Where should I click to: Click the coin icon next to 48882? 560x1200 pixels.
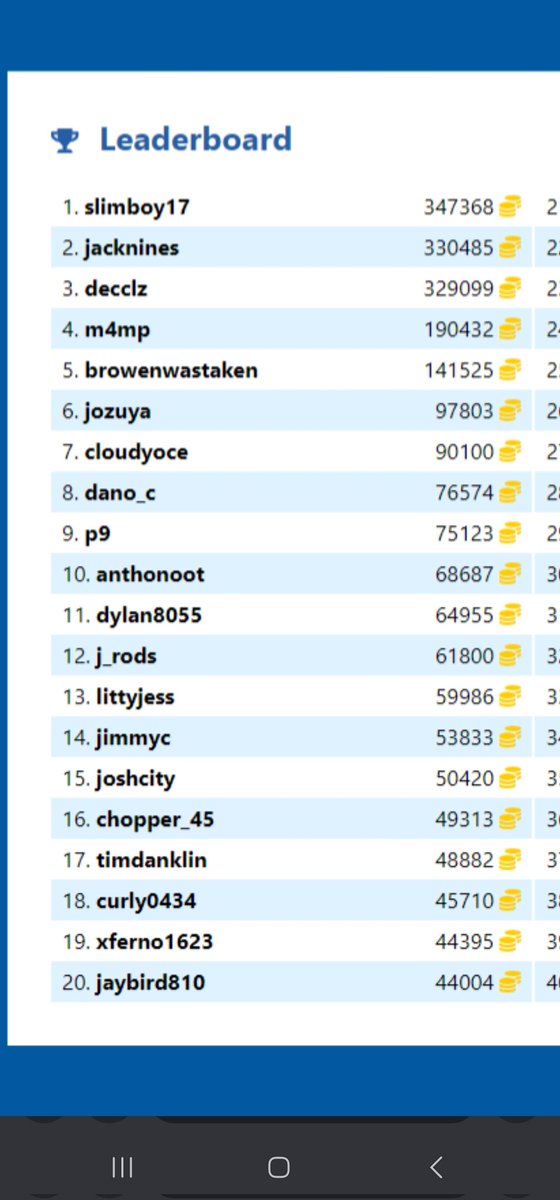[510, 860]
